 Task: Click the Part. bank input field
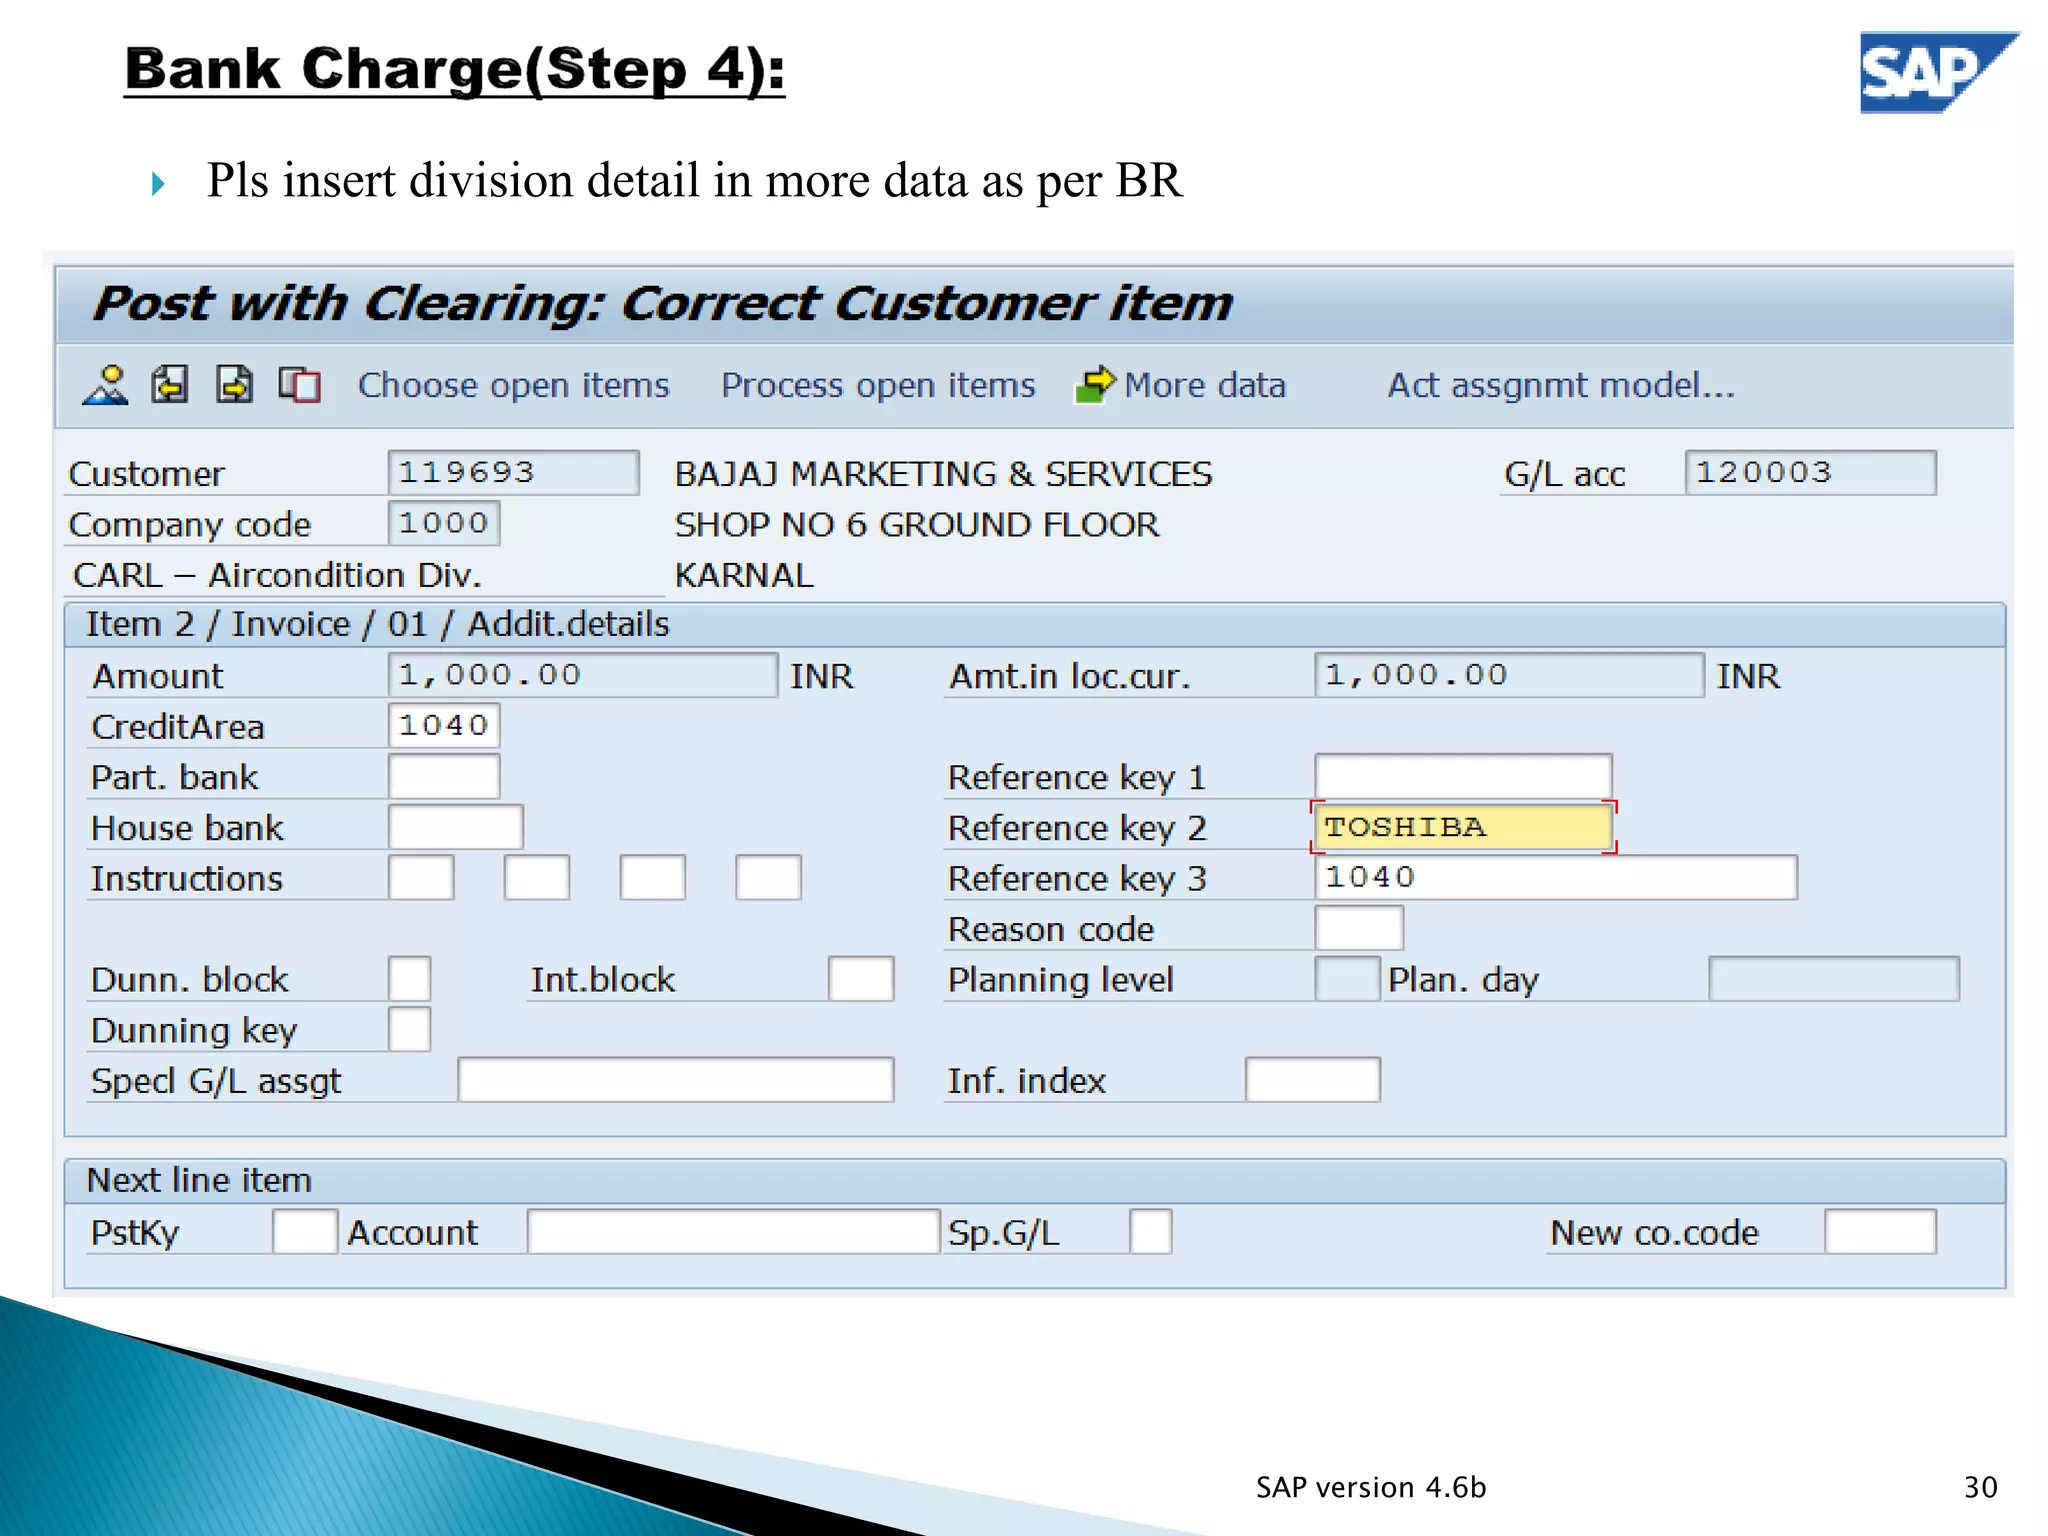pos(444,776)
